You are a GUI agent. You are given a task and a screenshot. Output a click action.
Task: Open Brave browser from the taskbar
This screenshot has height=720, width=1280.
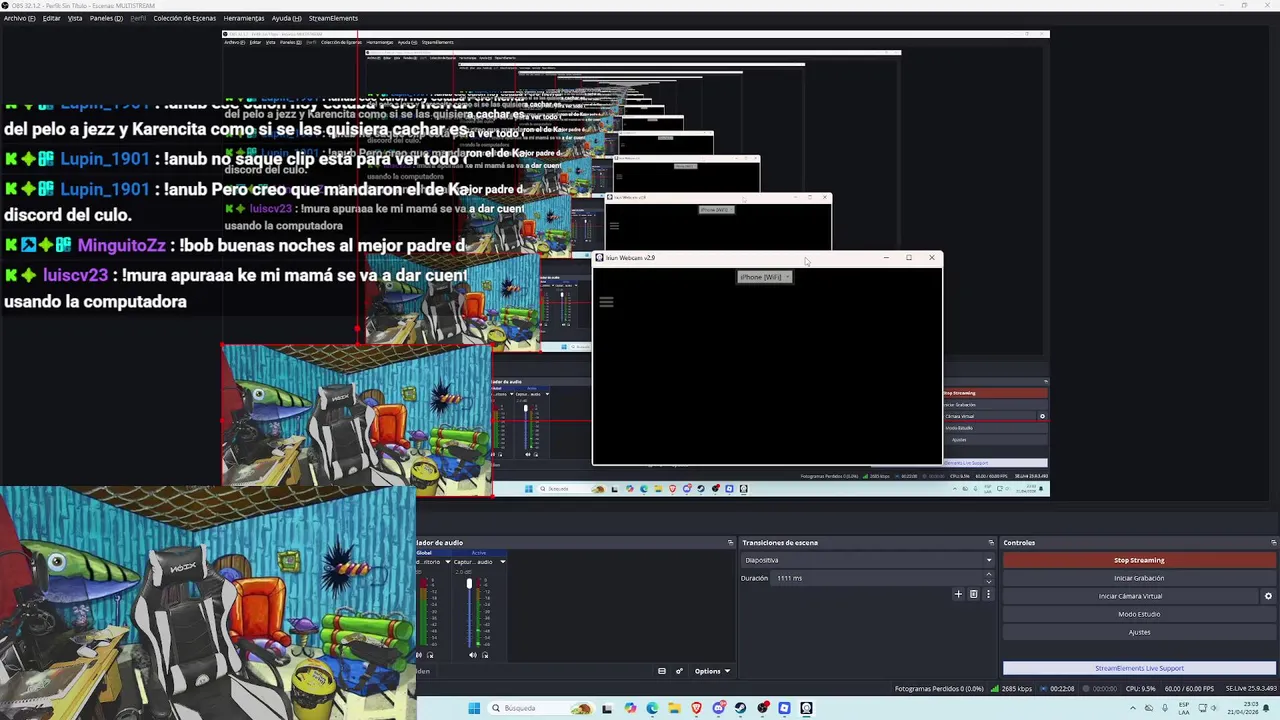coord(697,708)
